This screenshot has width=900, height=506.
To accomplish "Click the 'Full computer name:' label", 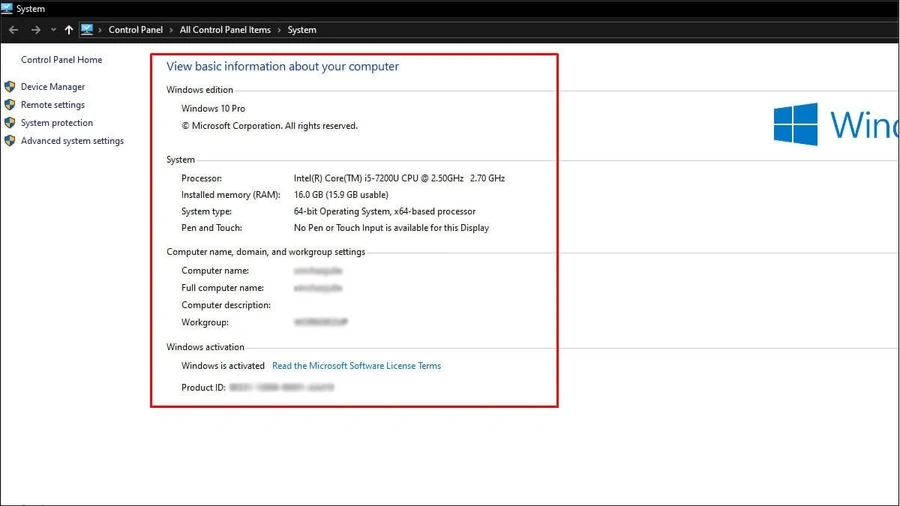I will tap(223, 288).
